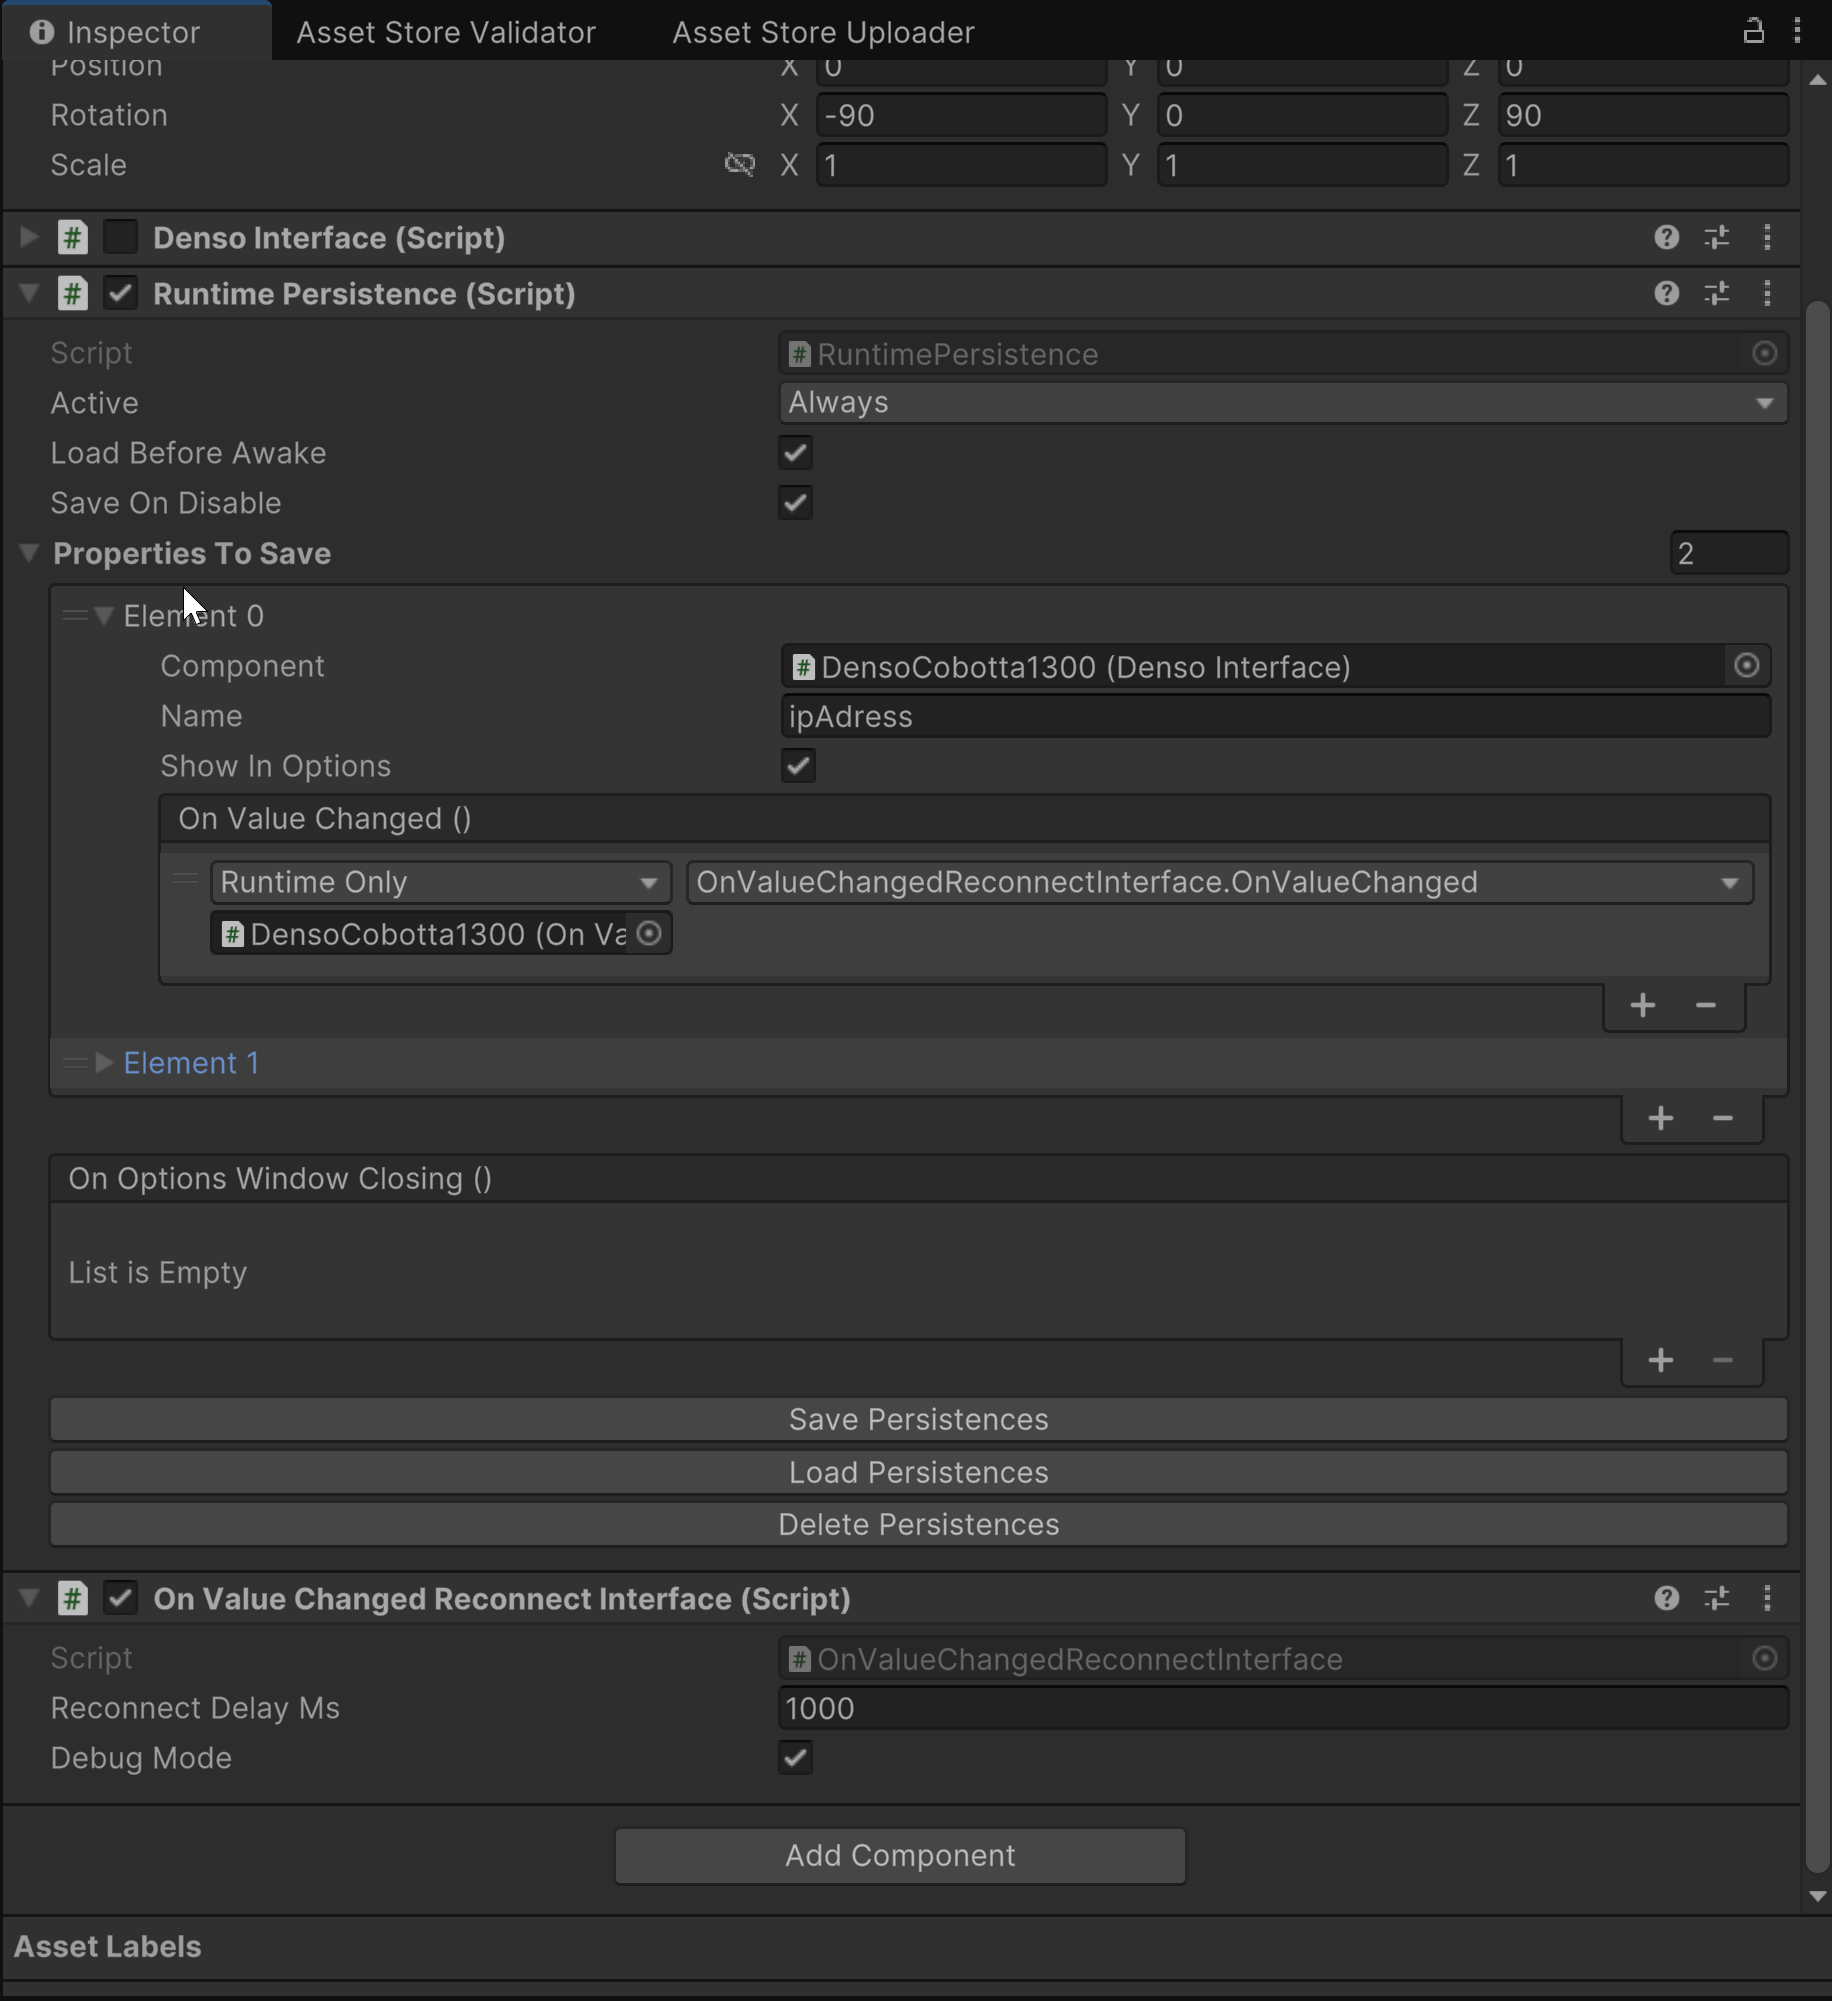Expand Element 1 in properties list
The height and width of the screenshot is (2001, 1832).
(x=104, y=1063)
